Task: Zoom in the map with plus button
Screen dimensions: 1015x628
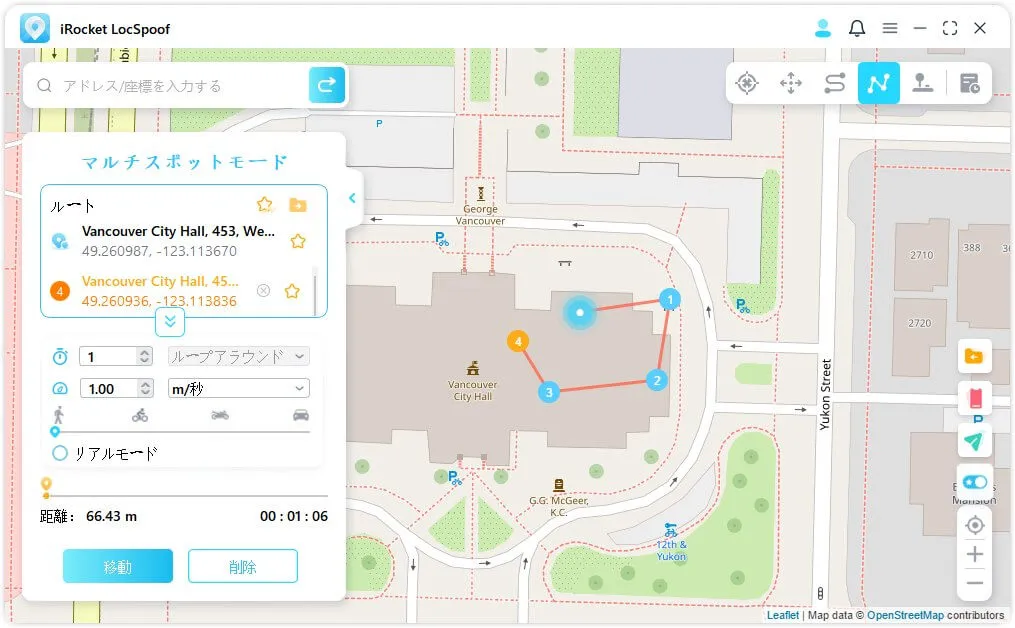Action: click(x=974, y=554)
